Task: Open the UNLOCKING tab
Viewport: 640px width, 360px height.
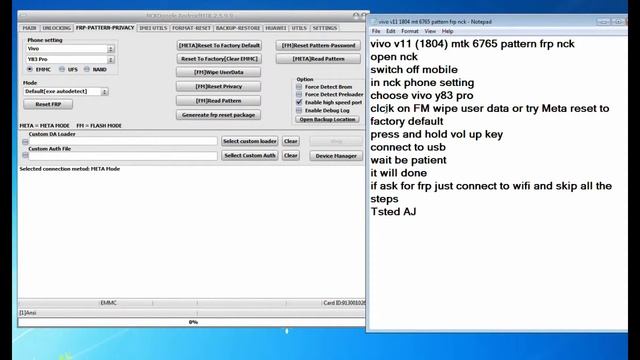Action: pyautogui.click(x=57, y=28)
